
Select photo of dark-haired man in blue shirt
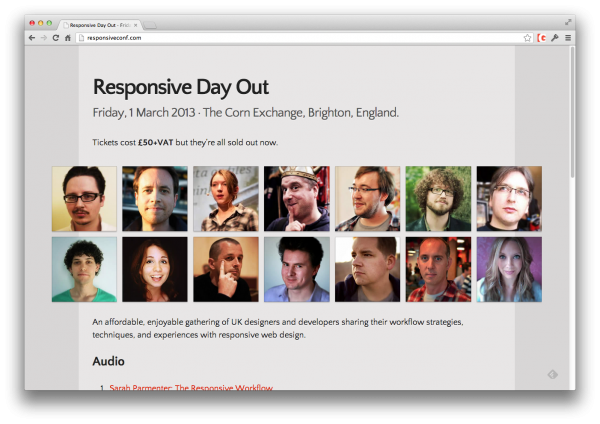(297, 269)
